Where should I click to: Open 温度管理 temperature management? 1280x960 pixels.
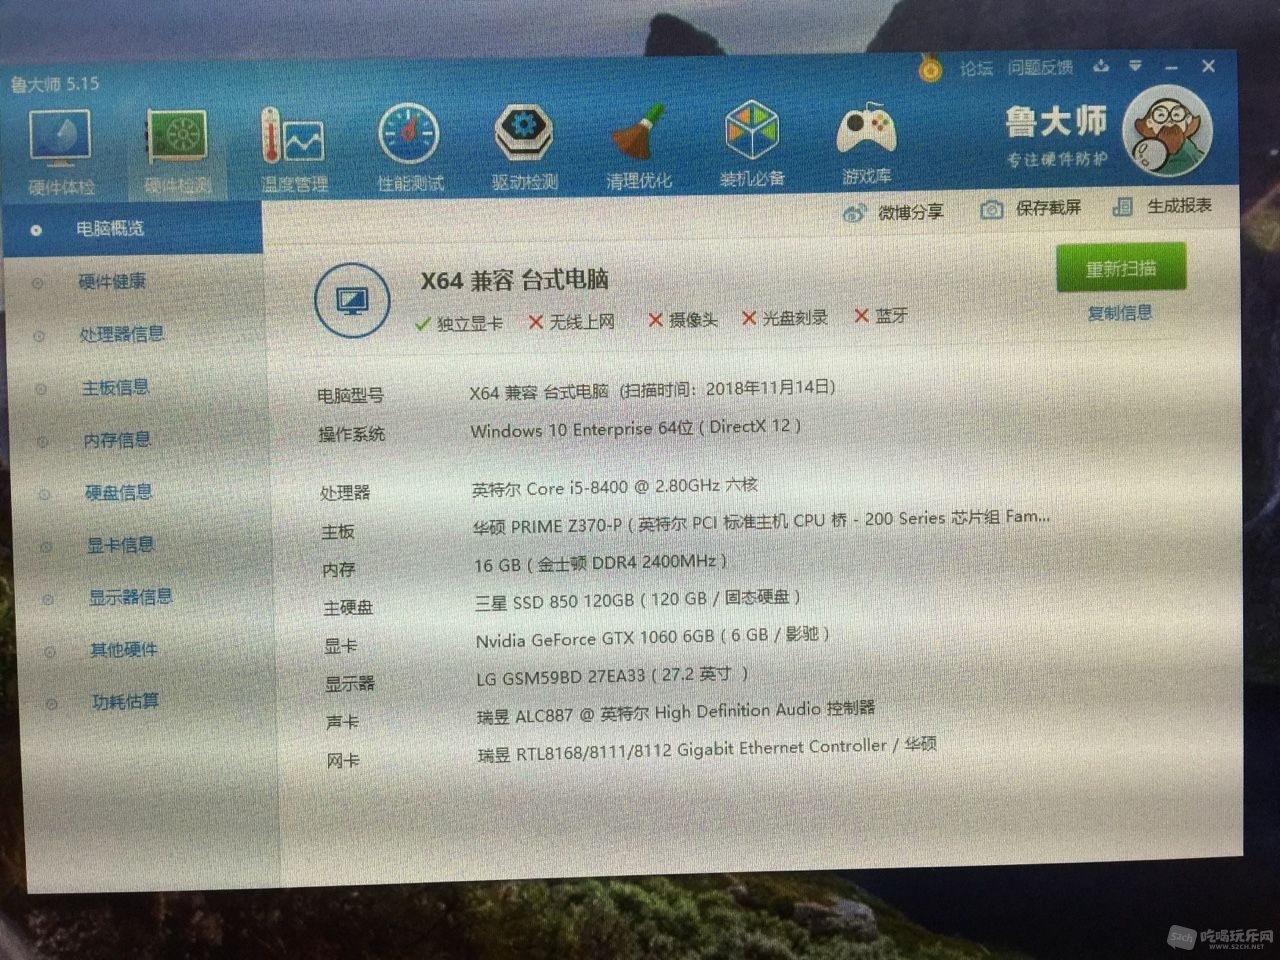coord(294,148)
